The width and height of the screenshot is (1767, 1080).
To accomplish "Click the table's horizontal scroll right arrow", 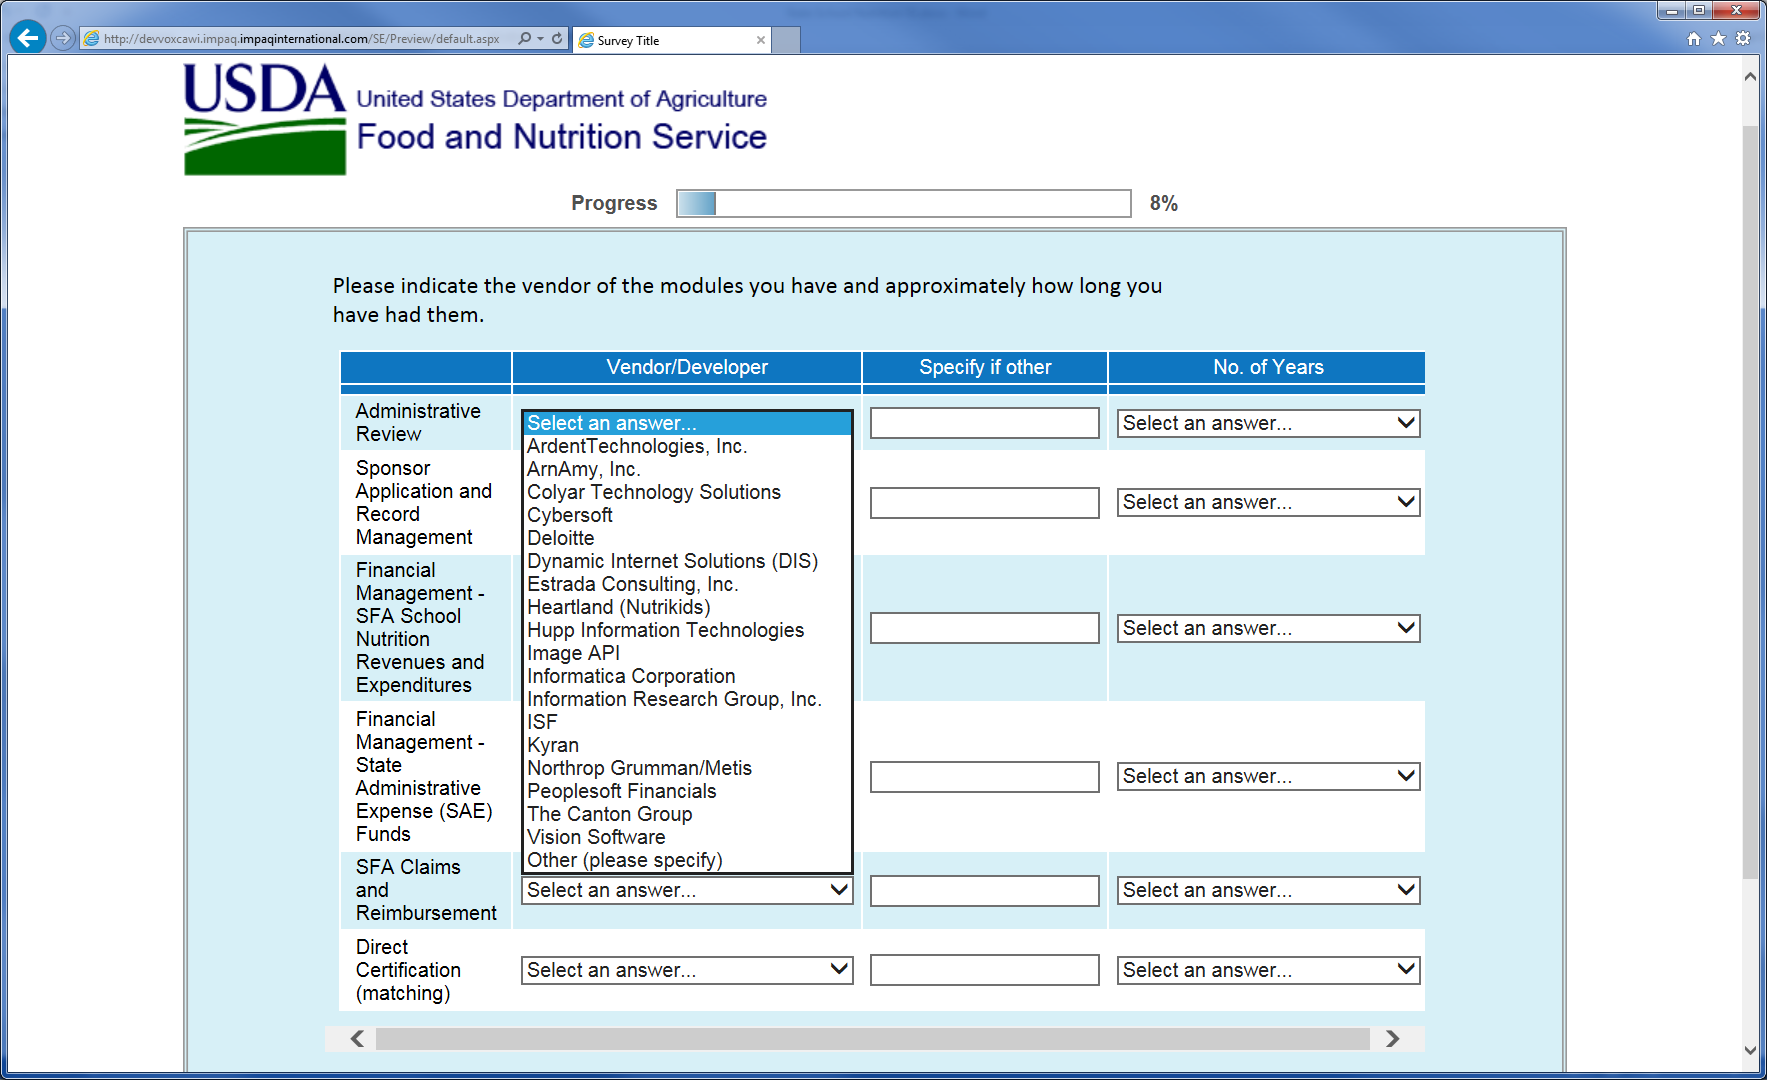I will coord(1392,1039).
